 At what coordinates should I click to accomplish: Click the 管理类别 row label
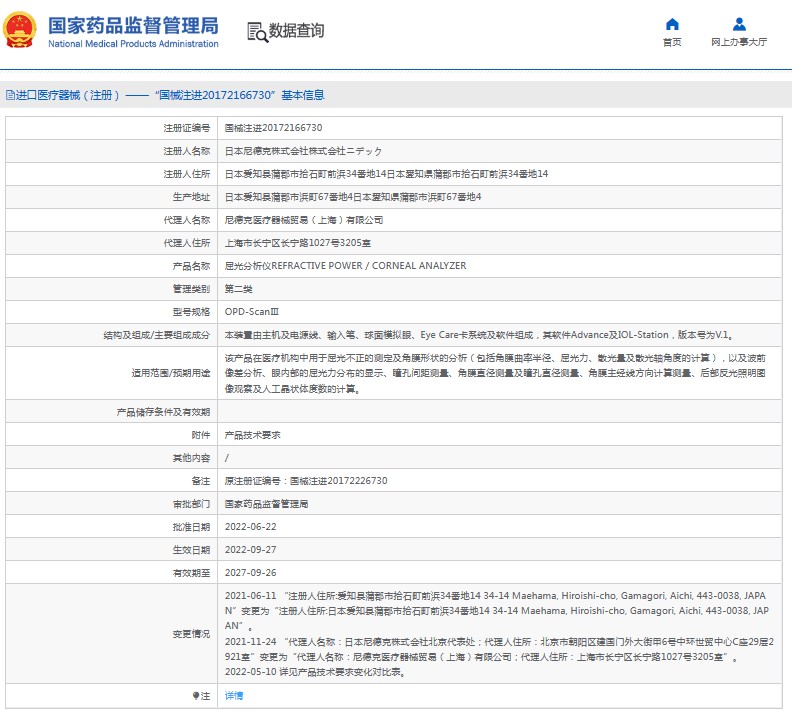click(x=191, y=289)
